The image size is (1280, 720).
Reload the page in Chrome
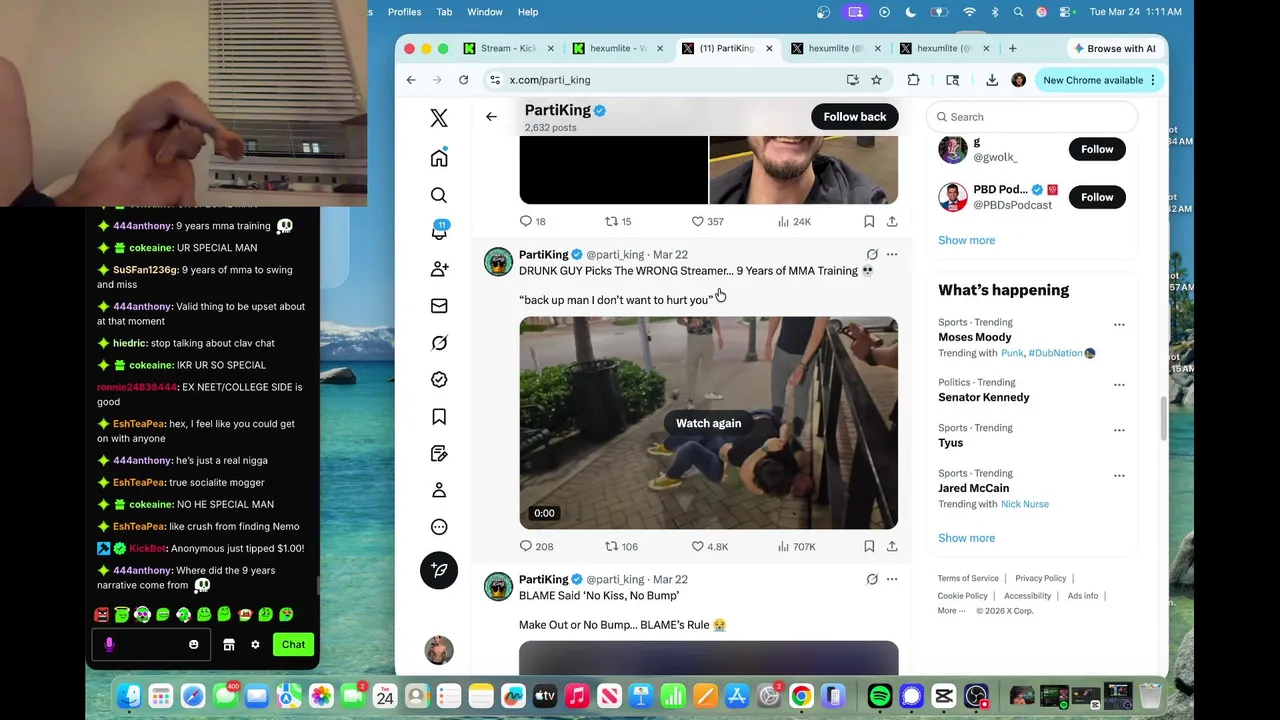464,80
